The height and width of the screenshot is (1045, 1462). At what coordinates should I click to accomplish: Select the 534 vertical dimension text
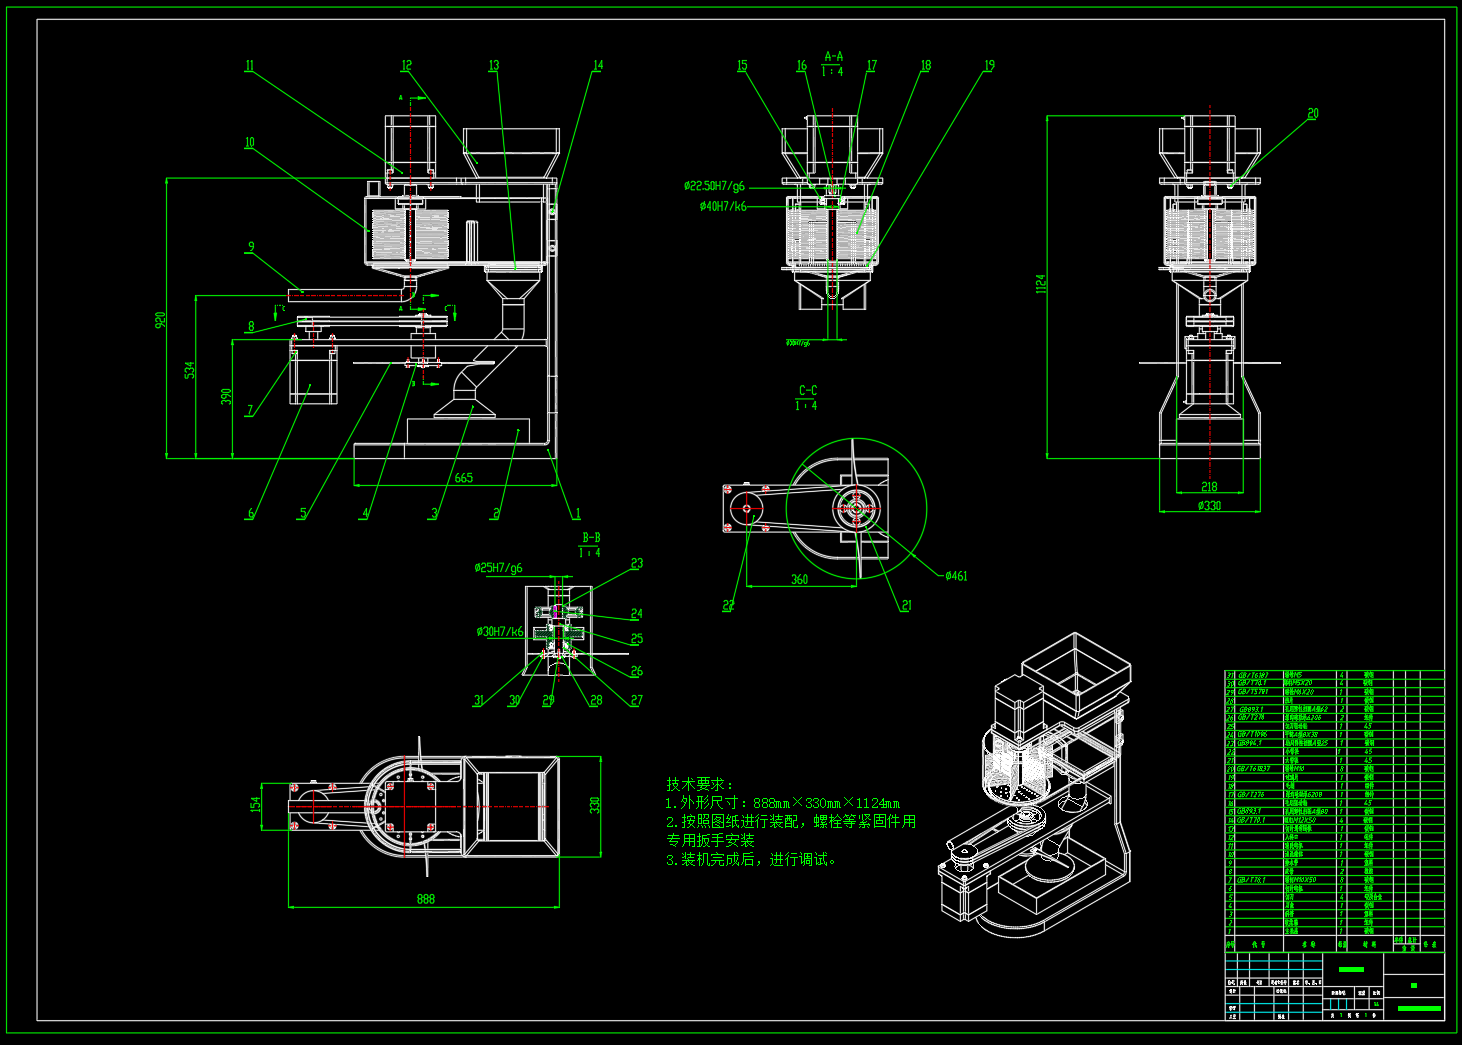190,370
